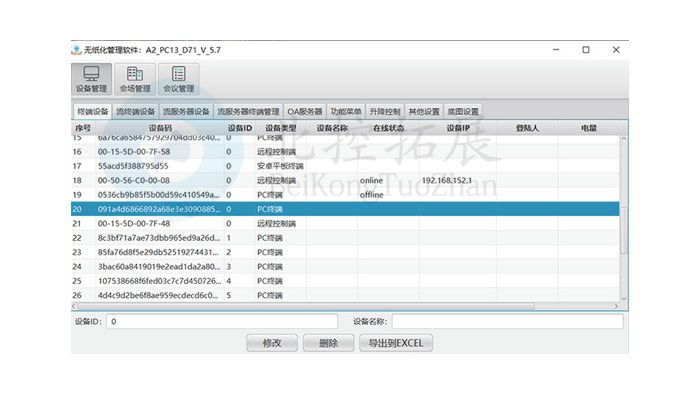This screenshot has width=700, height=394.
Task: Click the 导出到EXCEL export button
Action: 396,343
